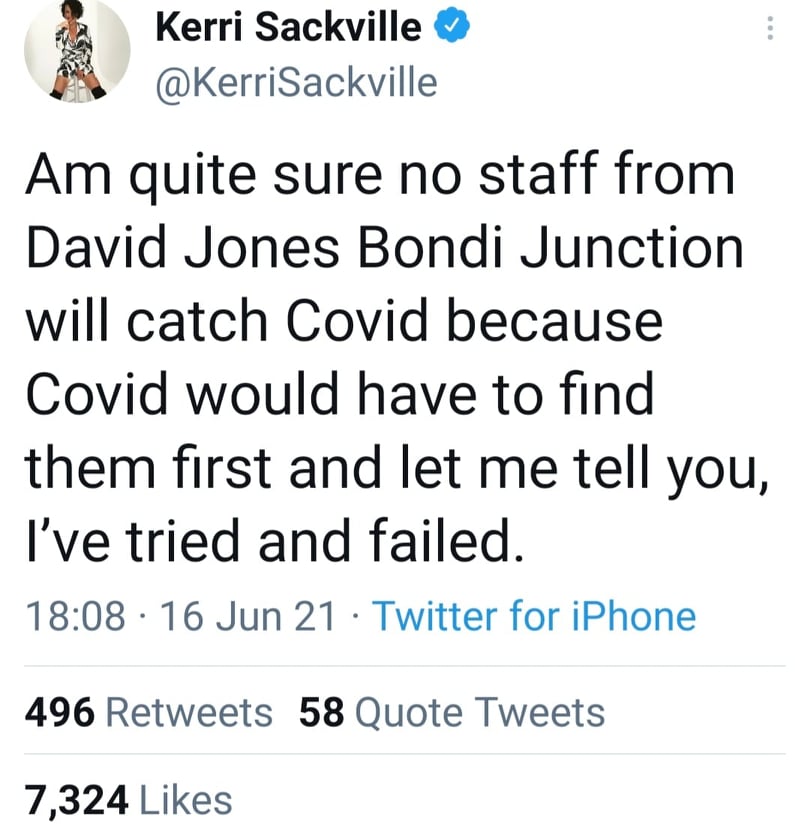Click the line 'I've tried and failed.'

tap(273, 542)
